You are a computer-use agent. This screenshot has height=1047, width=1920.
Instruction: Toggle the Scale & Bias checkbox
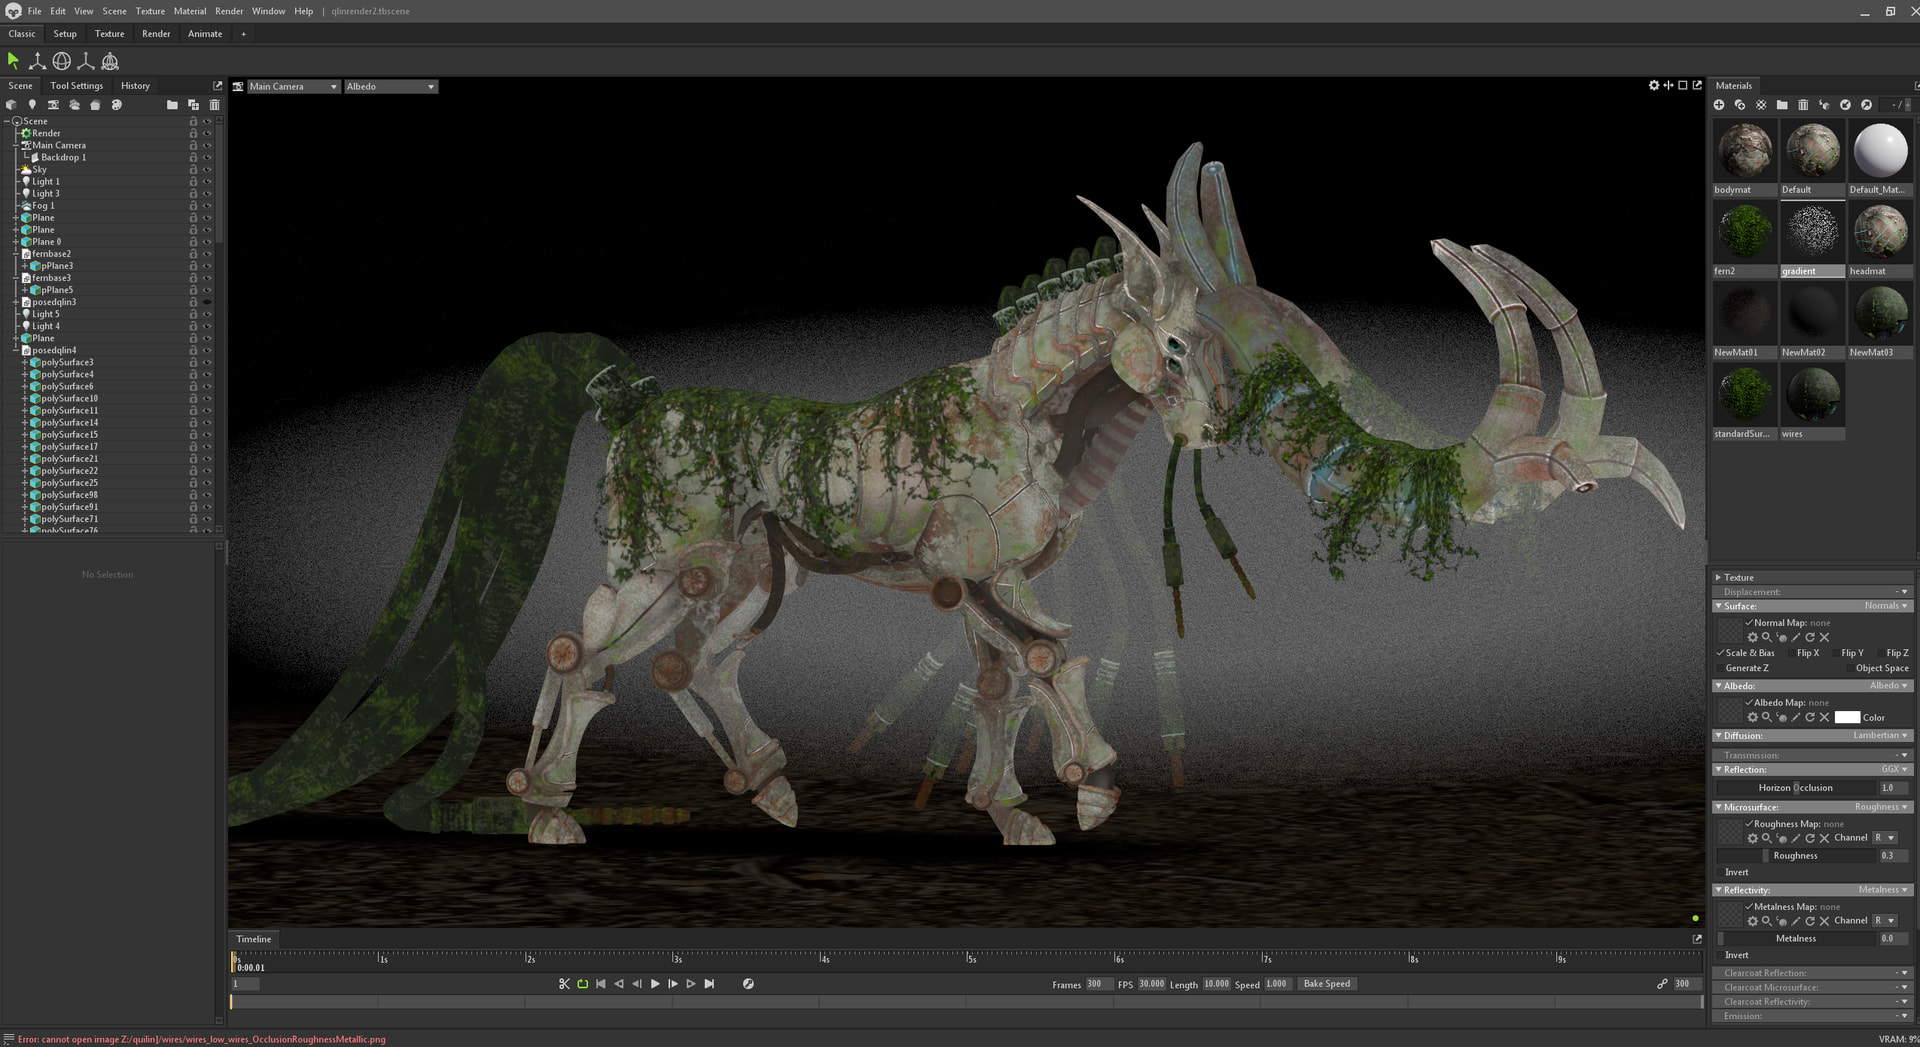pos(1720,653)
